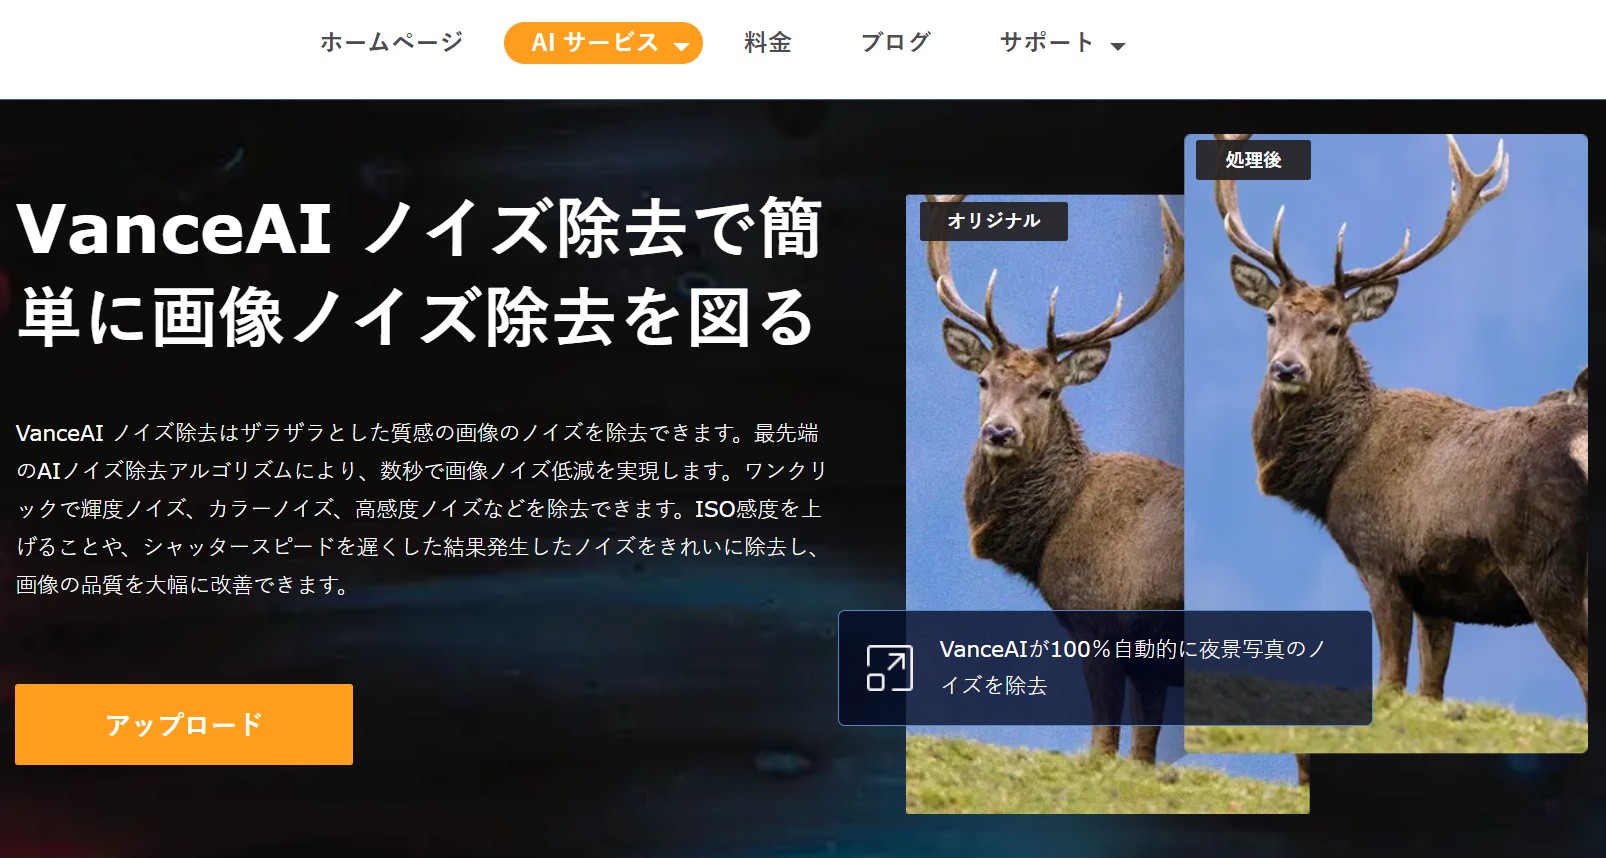The image size is (1606, 858).
Task: Click the VanceAIが100%自動的に夜景写真のノイズを除去 text
Action: click(x=1133, y=667)
